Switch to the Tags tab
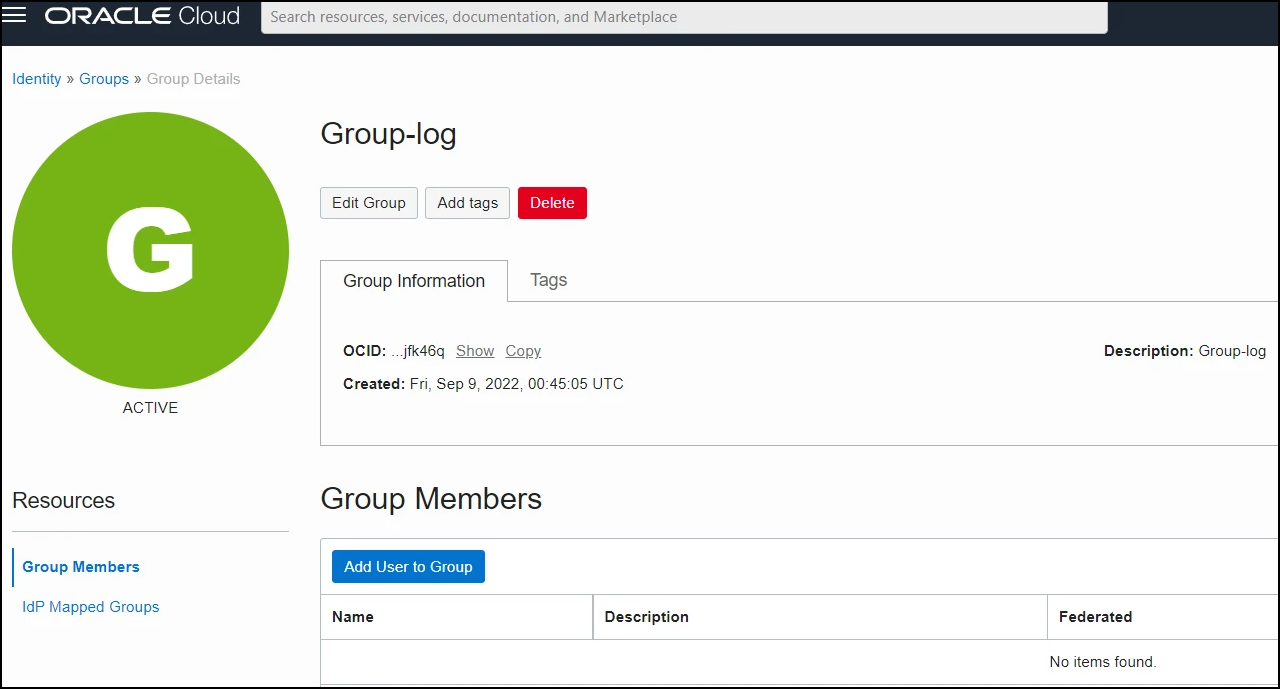1280x689 pixels. click(548, 280)
